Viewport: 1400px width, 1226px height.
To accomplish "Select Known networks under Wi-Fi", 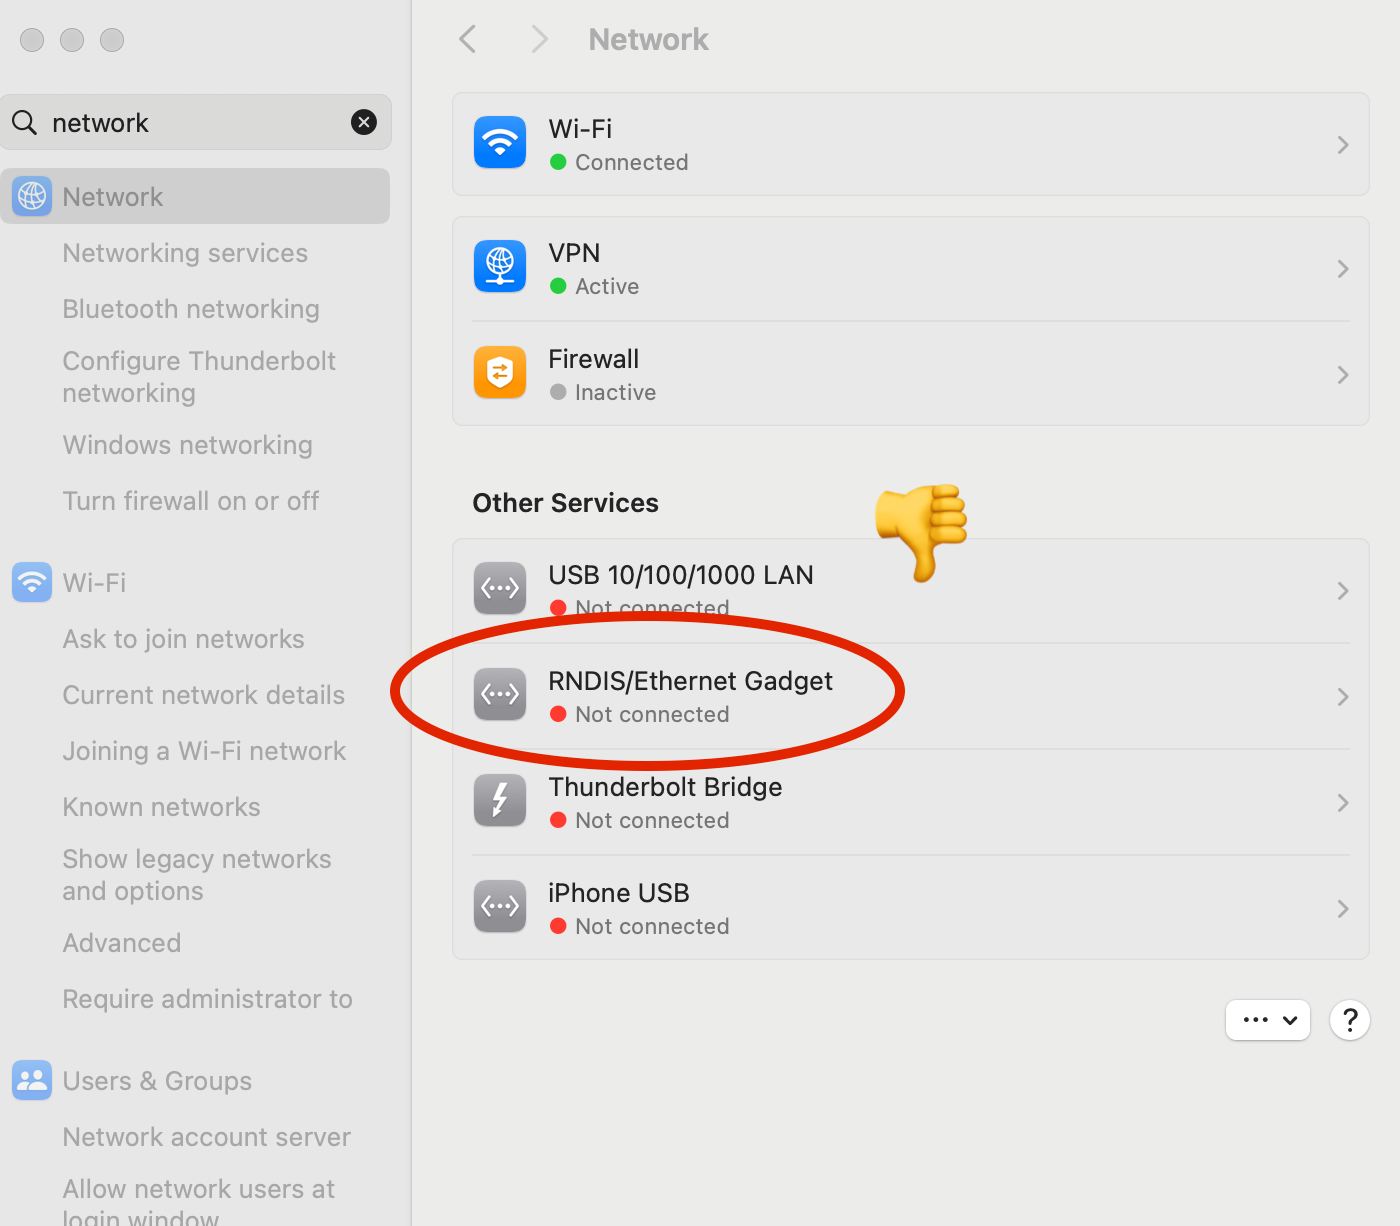I will (x=161, y=806).
